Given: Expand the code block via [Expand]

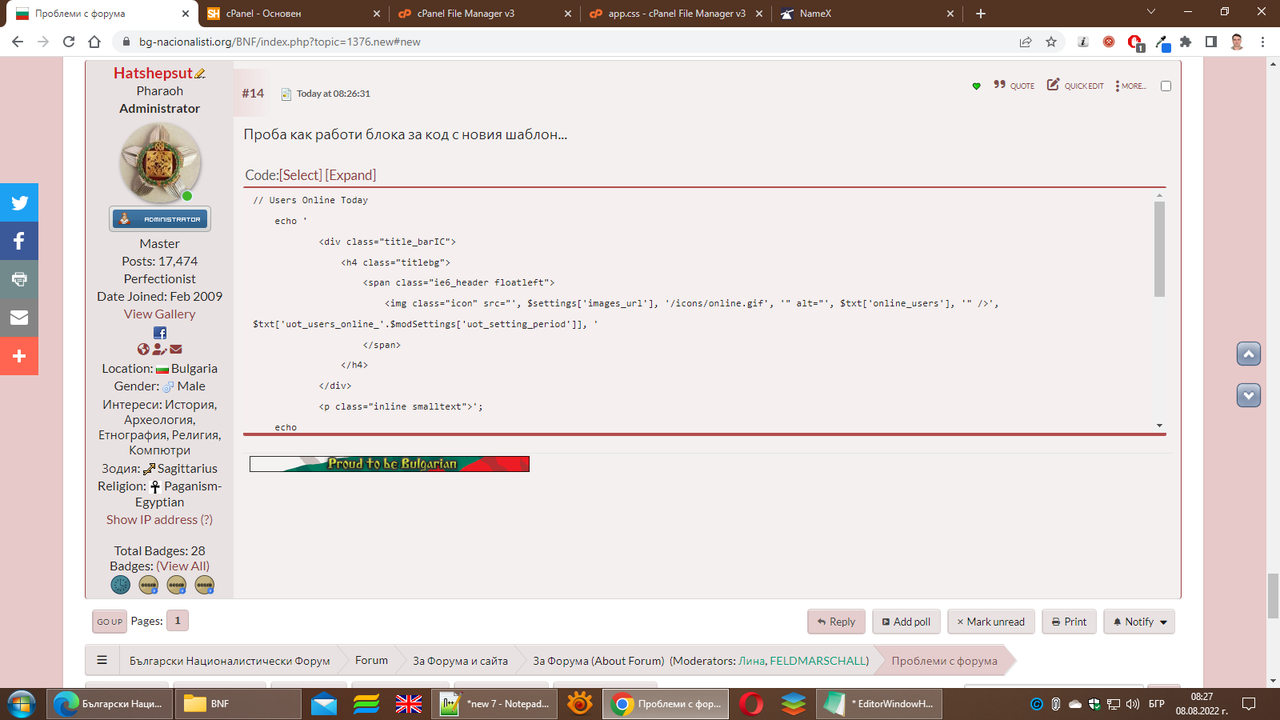Looking at the screenshot, I should point(350,175).
